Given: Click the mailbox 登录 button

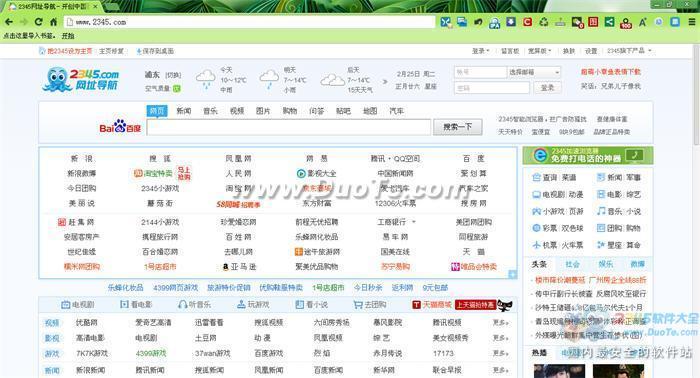Looking at the screenshot, I should [547, 87].
